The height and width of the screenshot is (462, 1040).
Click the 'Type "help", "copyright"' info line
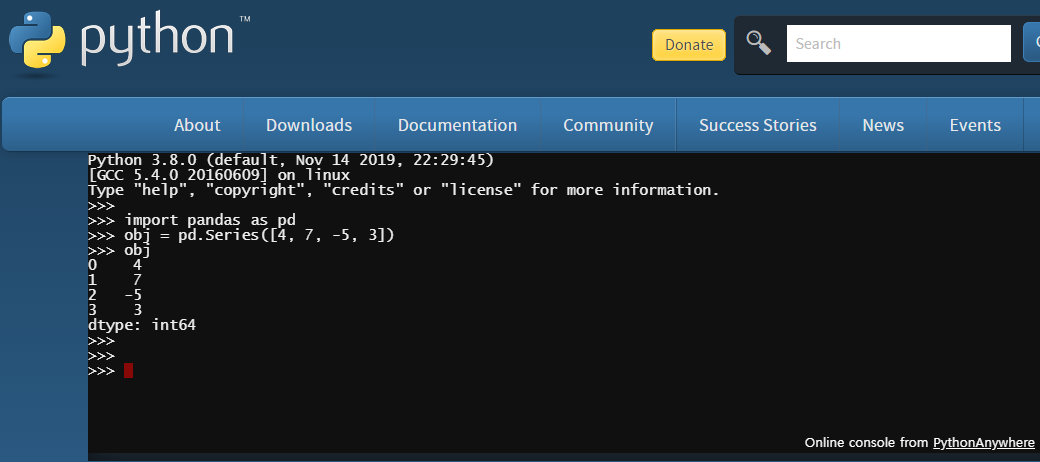click(404, 190)
